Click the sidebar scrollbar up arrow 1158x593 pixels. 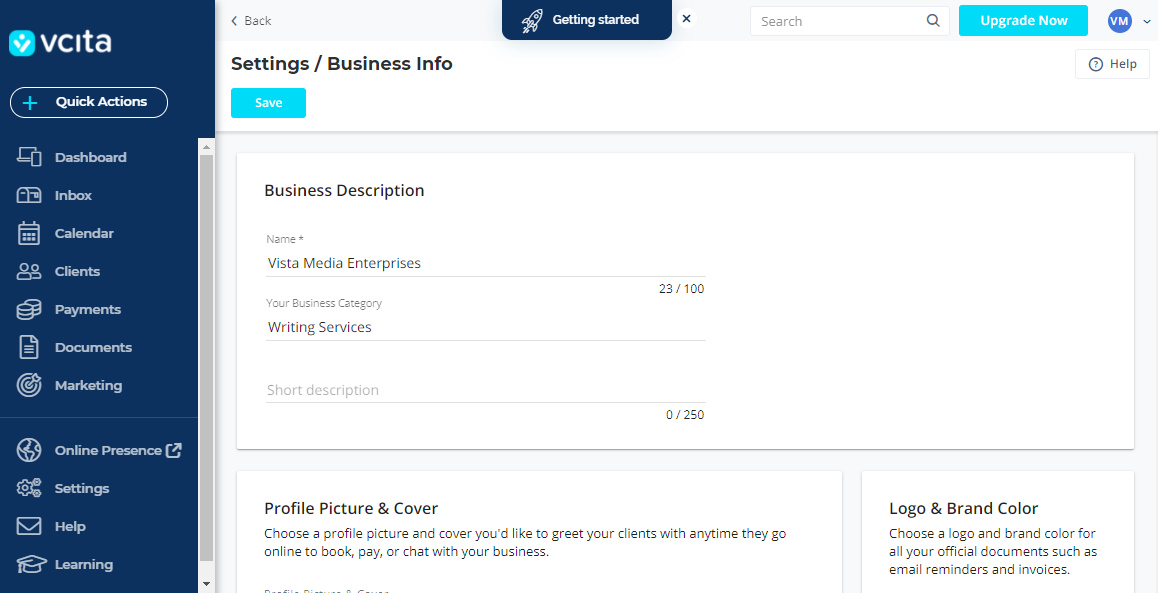[206, 147]
